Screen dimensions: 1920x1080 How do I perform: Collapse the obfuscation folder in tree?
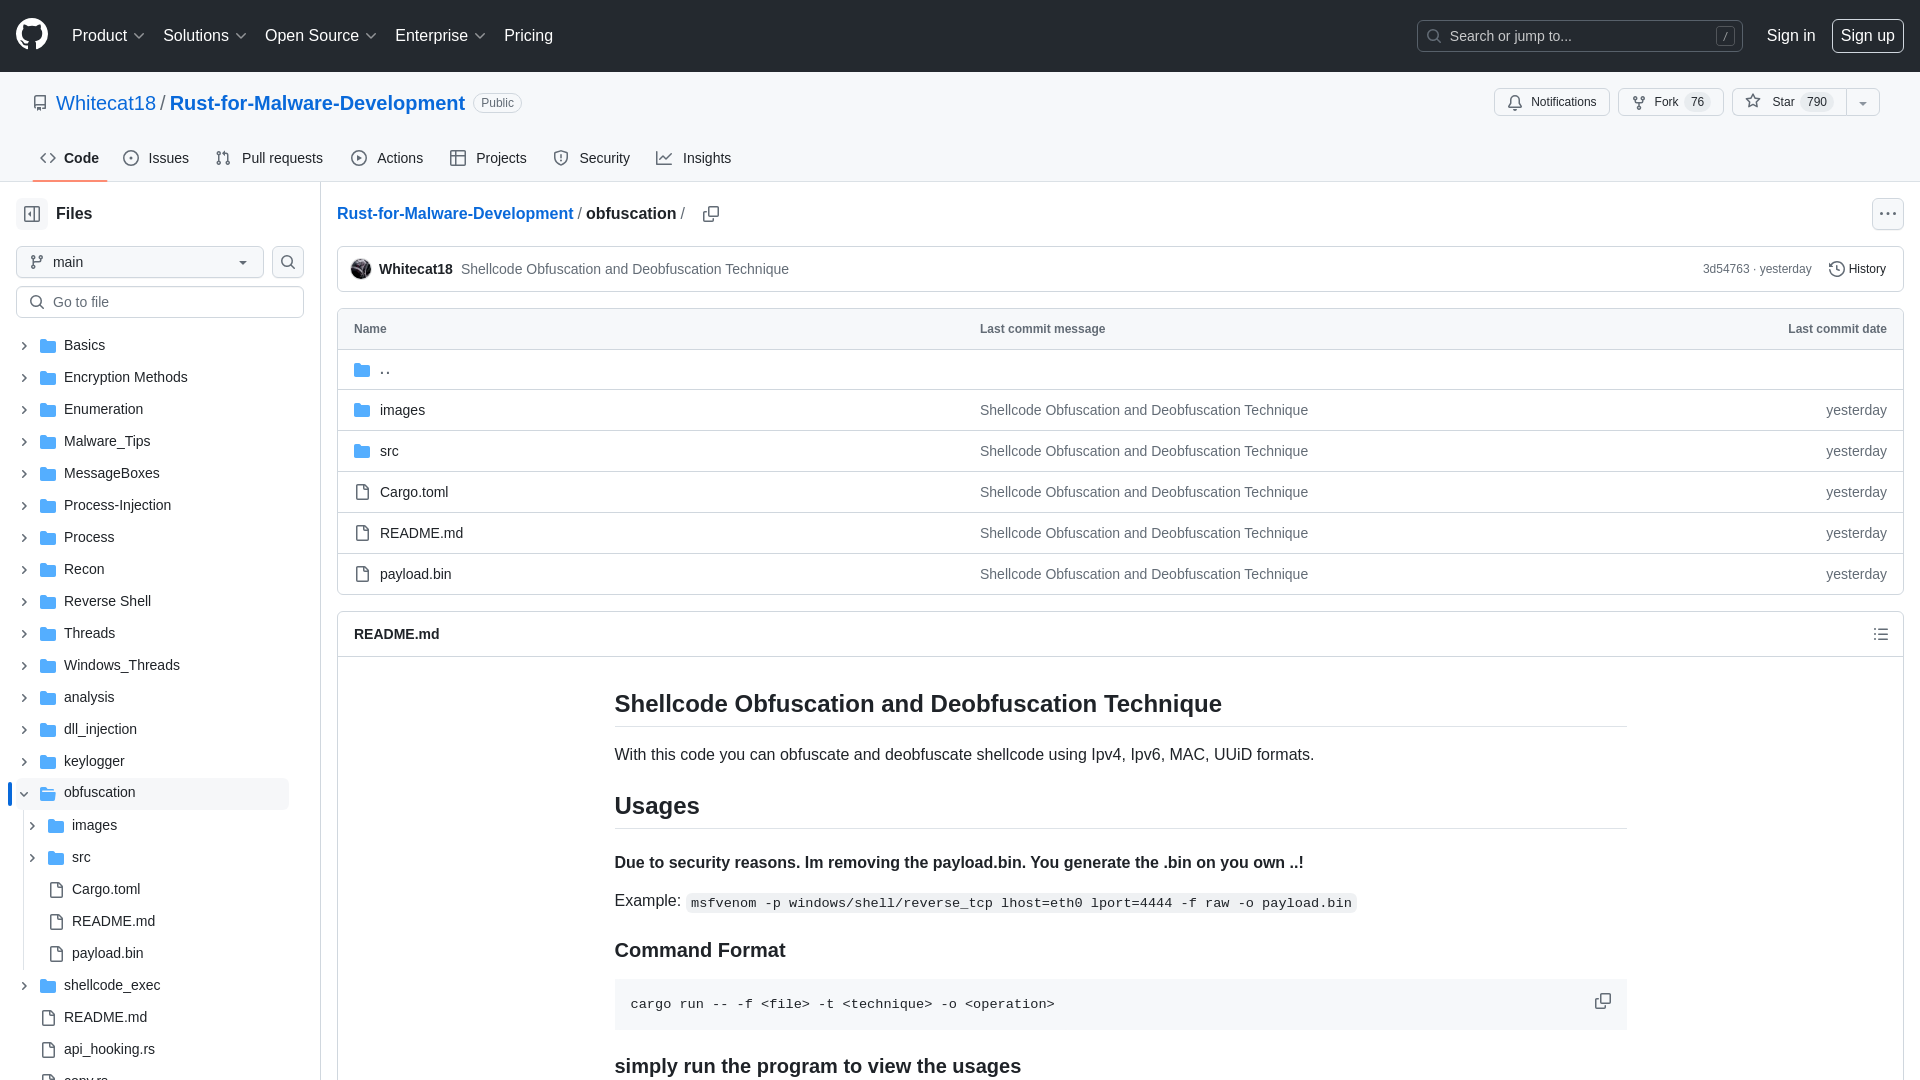[24, 794]
